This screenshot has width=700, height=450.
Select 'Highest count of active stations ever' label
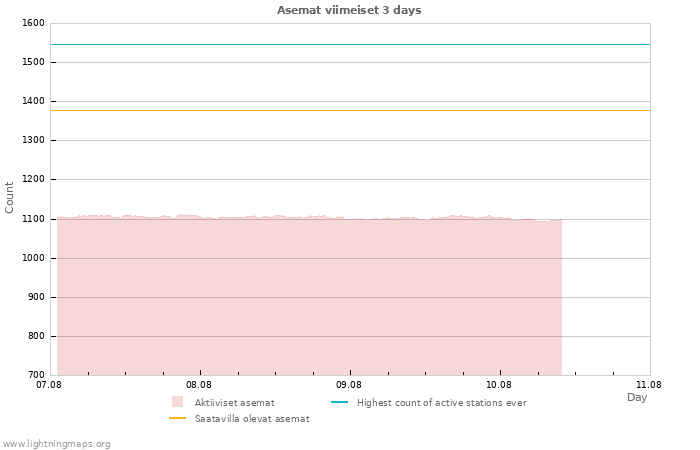click(441, 403)
